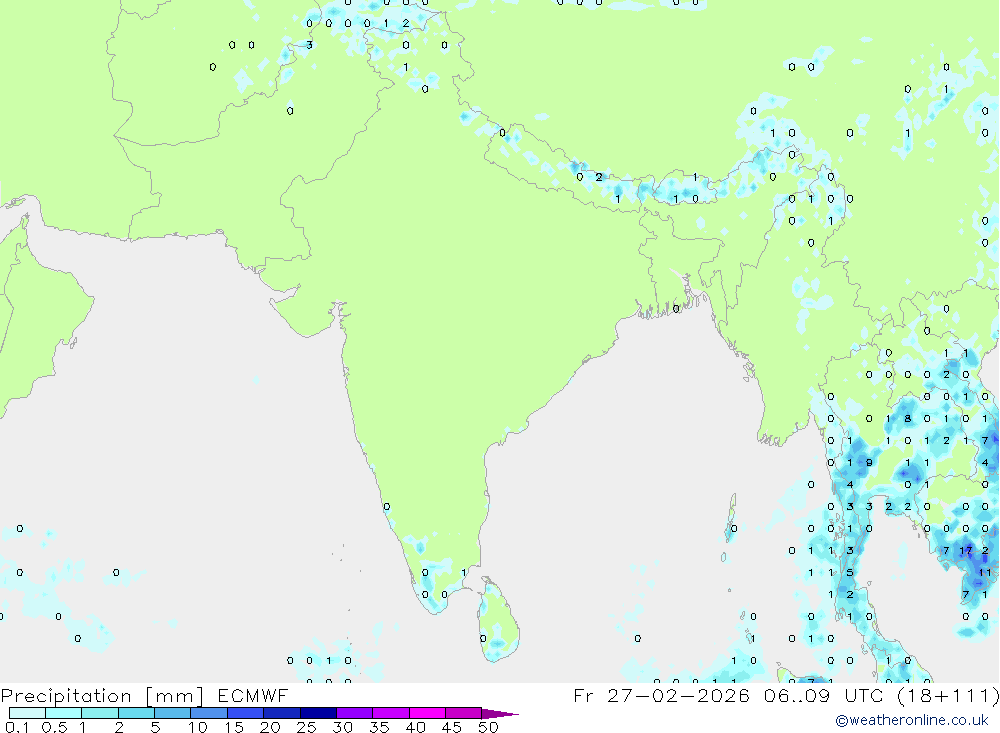
Task: Pick the 40–45 mm magenta legend swatch
Action: click(x=427, y=713)
